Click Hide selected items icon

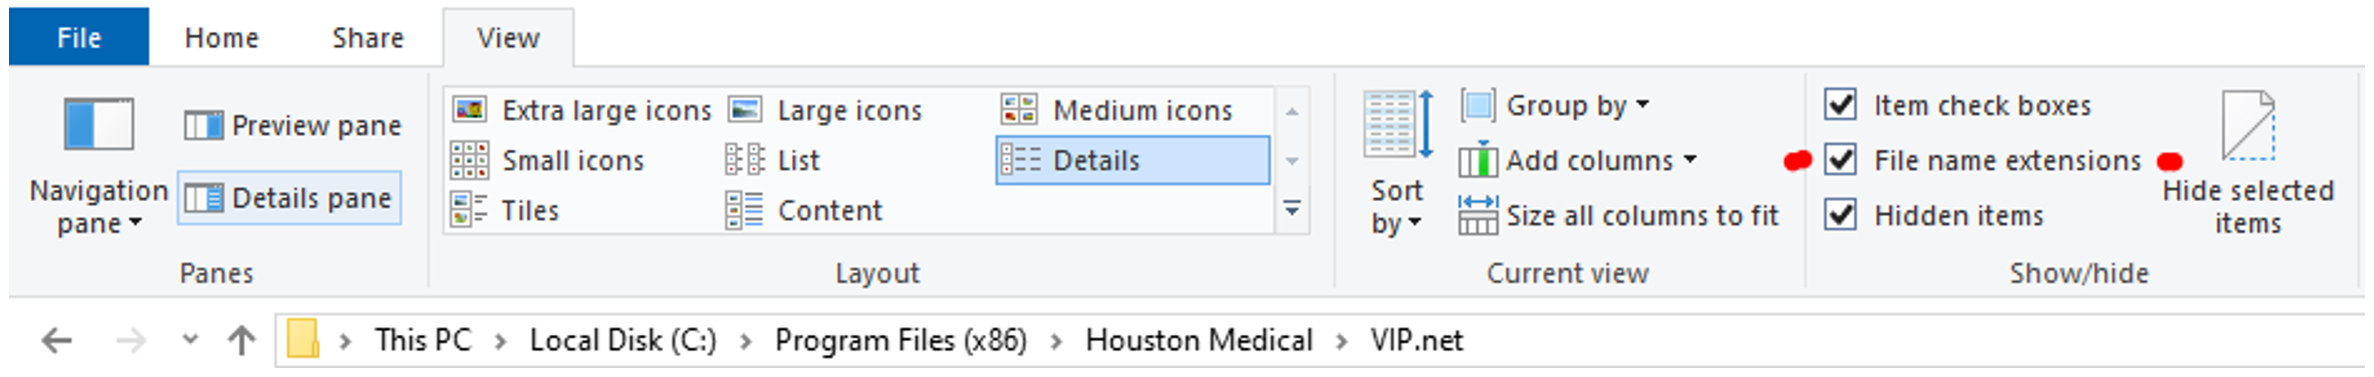pos(2247,125)
